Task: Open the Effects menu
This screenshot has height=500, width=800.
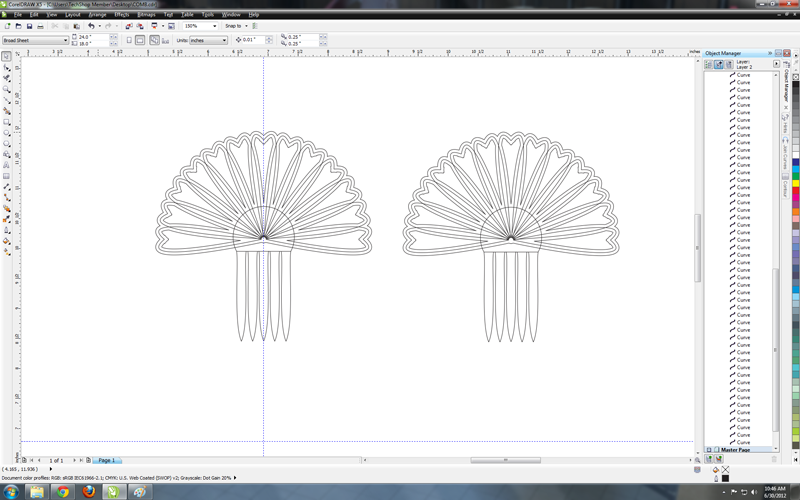Action: [121, 15]
